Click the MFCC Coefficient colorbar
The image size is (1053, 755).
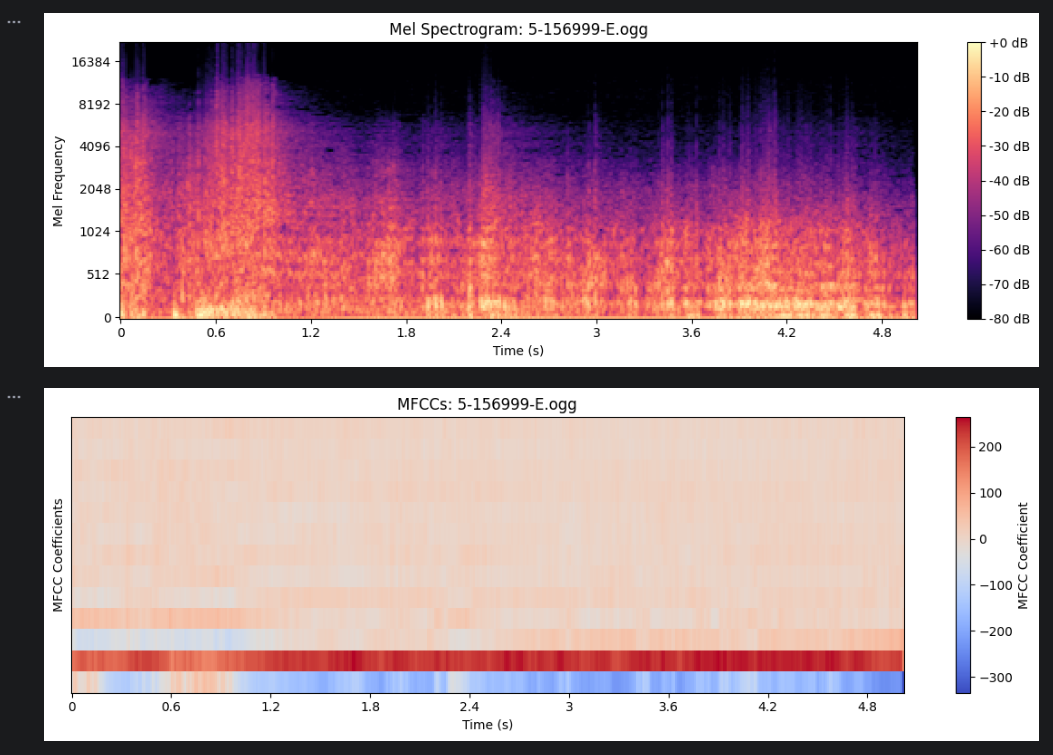[x=963, y=556]
